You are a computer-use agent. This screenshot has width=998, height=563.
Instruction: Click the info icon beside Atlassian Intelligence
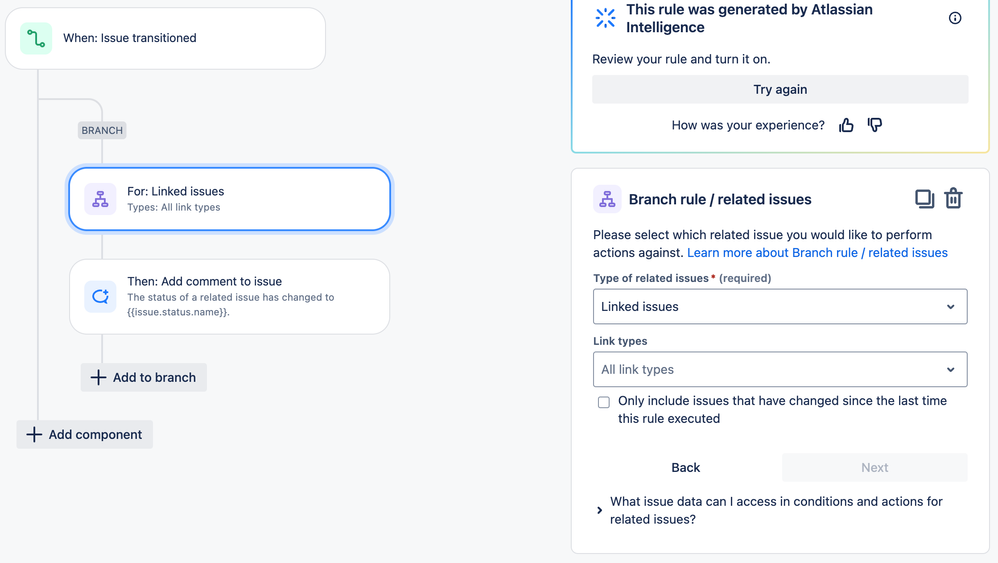[955, 18]
